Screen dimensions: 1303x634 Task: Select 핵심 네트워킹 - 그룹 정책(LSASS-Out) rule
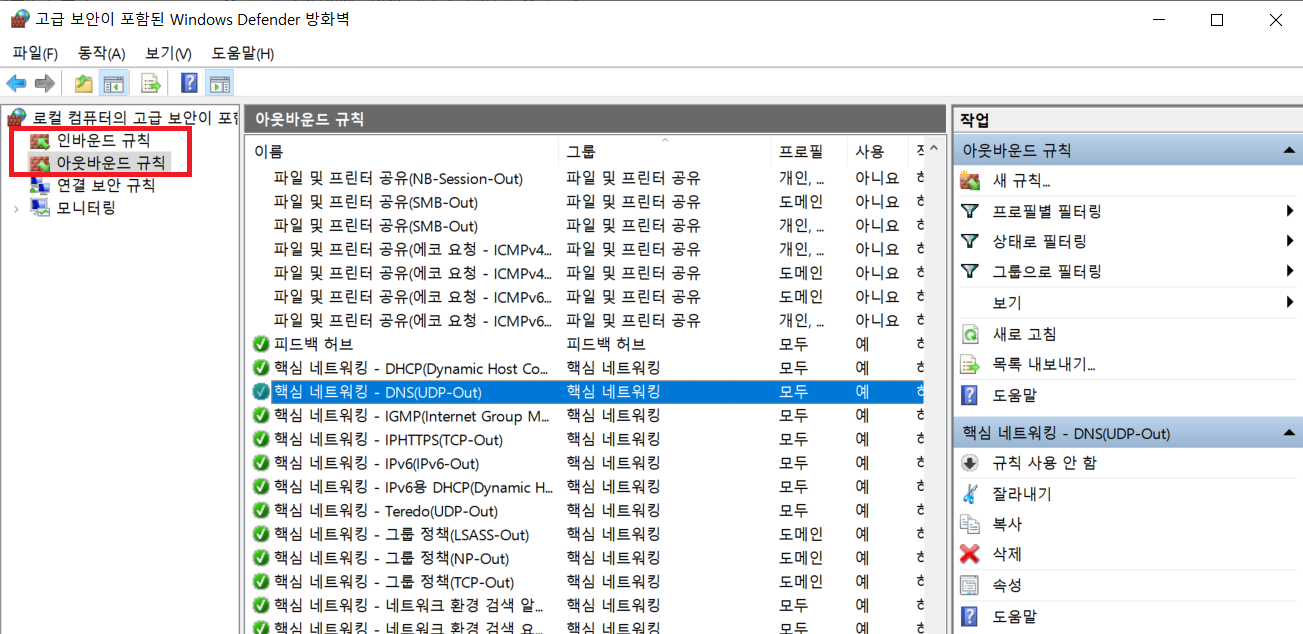tap(401, 535)
